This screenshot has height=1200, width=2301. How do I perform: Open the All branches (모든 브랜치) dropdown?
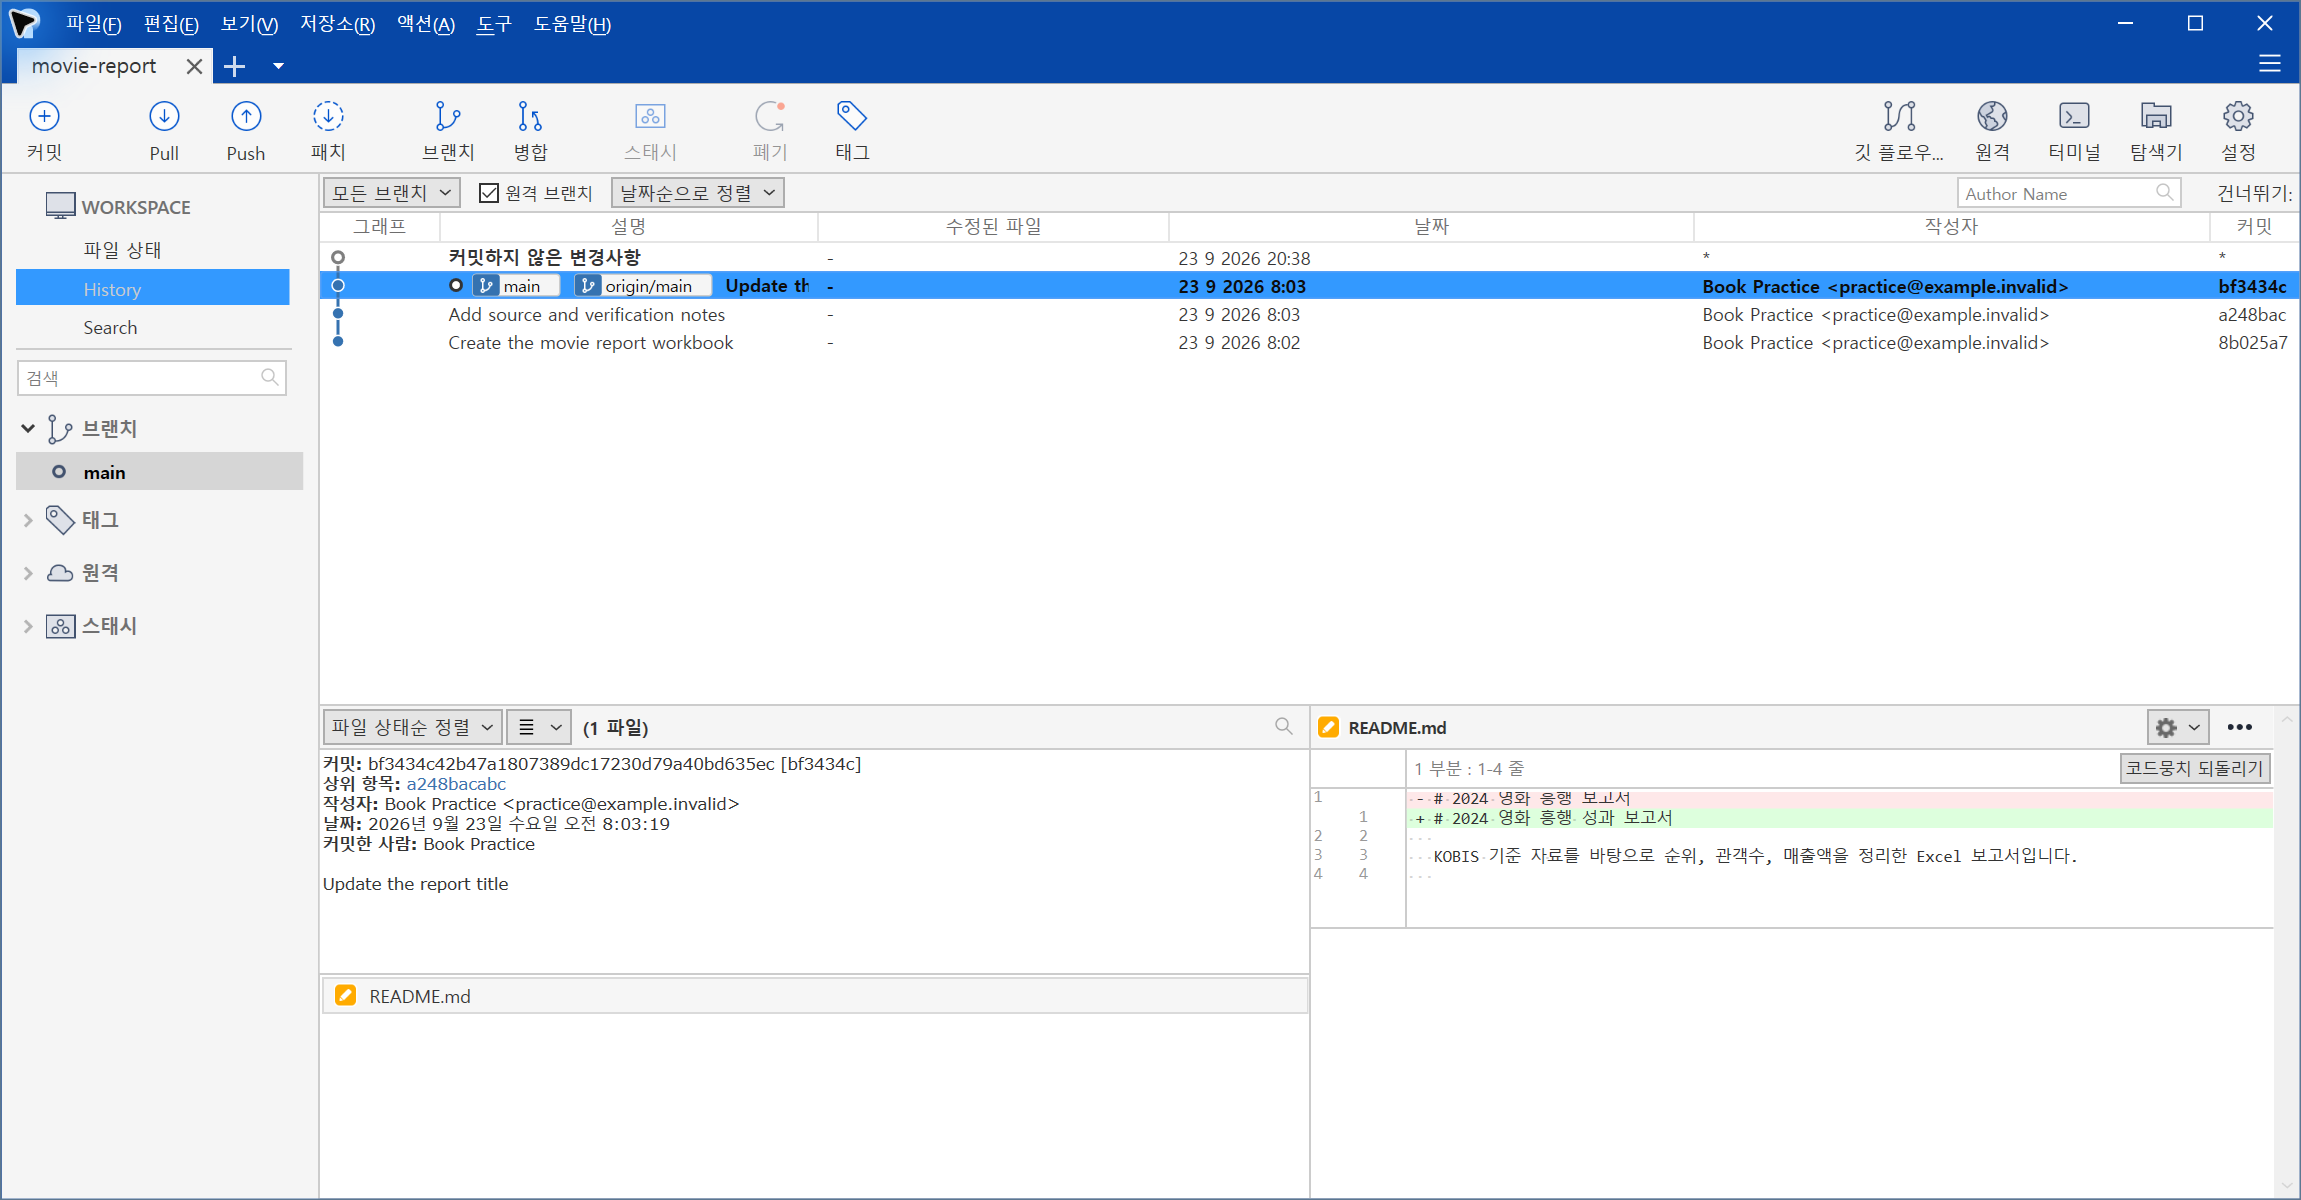click(392, 193)
